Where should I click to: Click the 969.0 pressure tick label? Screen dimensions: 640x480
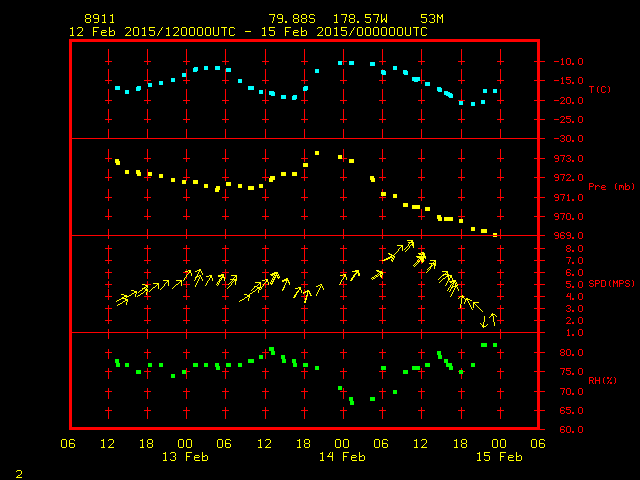(x=569, y=236)
